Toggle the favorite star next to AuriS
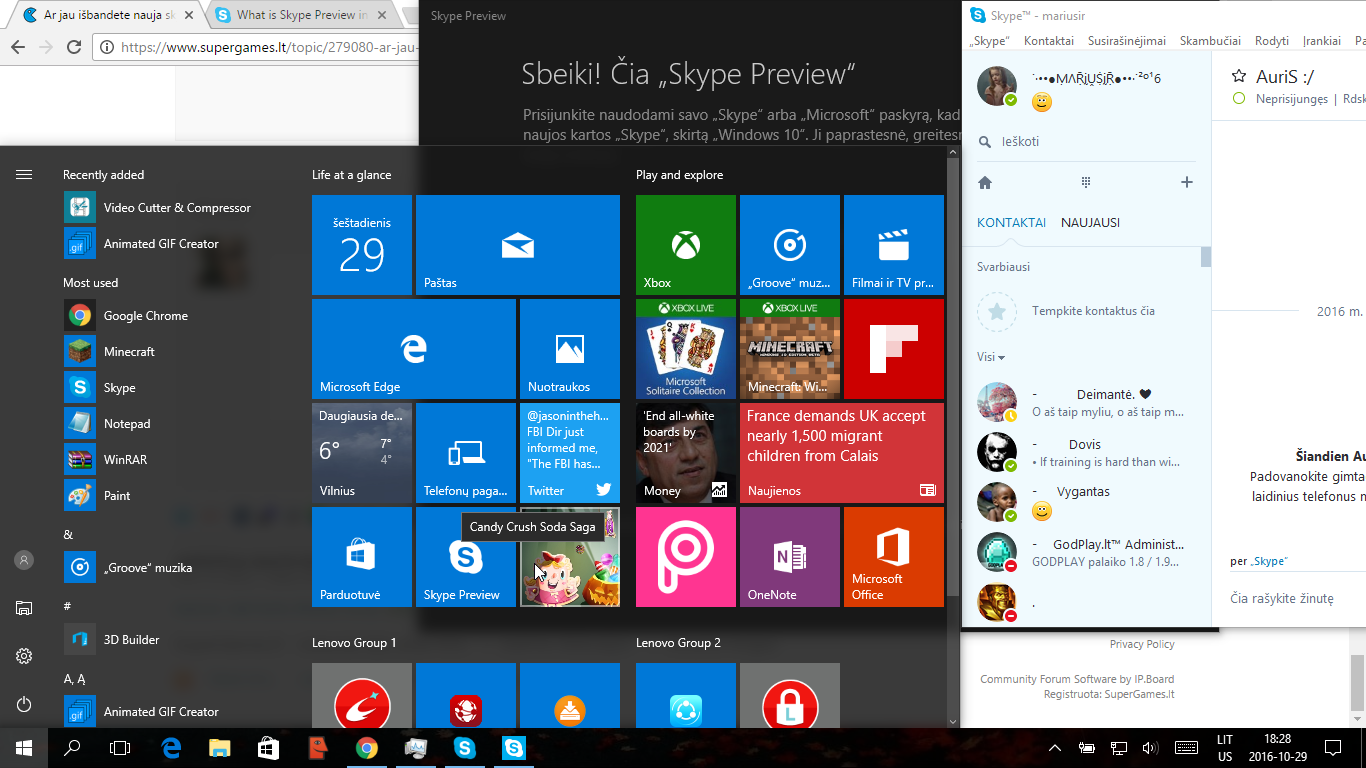 (x=1239, y=77)
